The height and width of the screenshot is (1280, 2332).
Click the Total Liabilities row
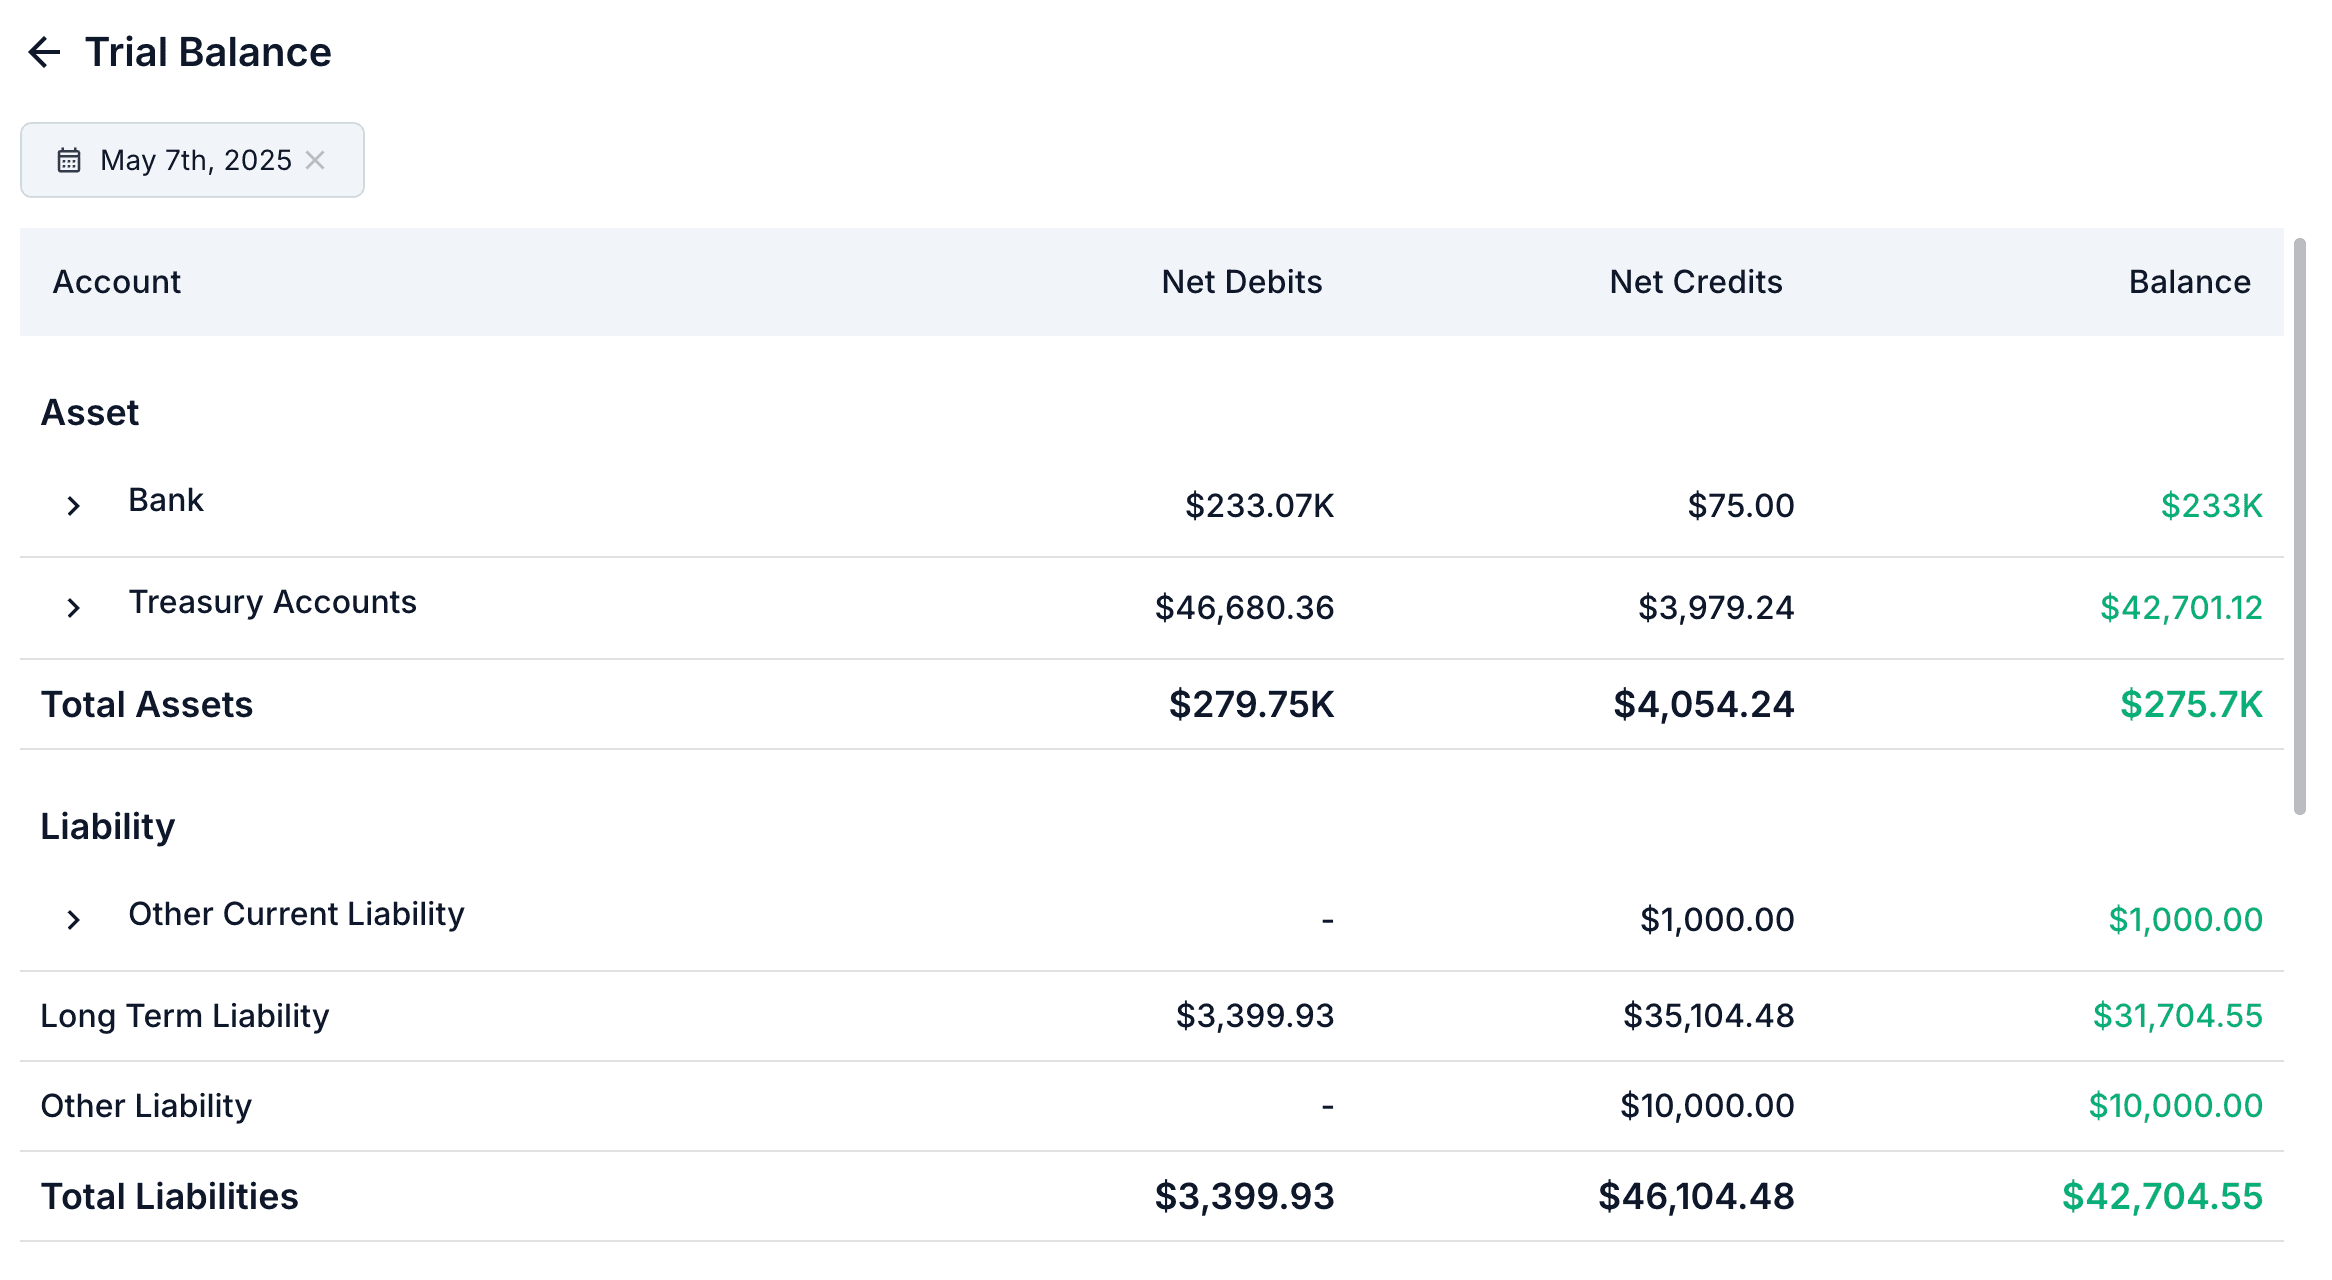(x=168, y=1196)
